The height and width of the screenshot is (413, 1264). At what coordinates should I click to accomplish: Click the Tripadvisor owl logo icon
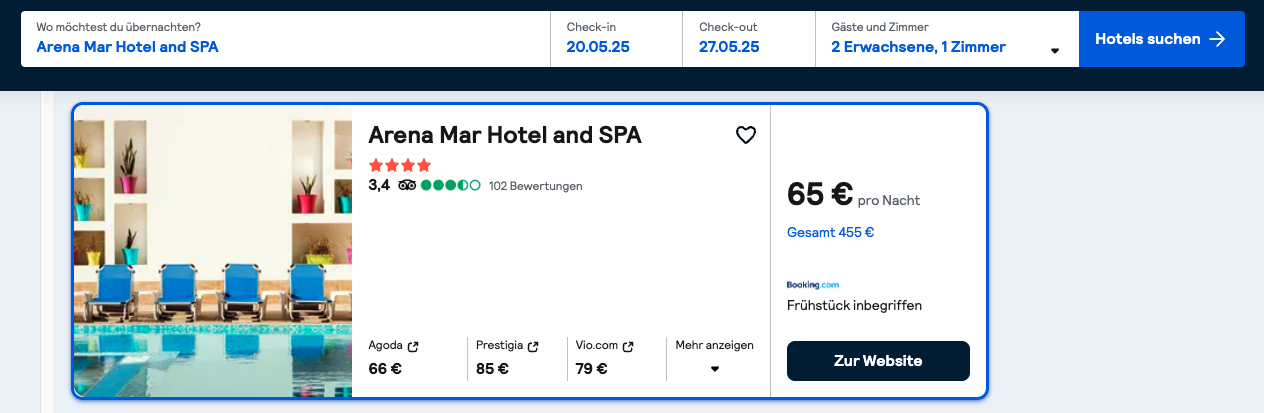coord(407,186)
